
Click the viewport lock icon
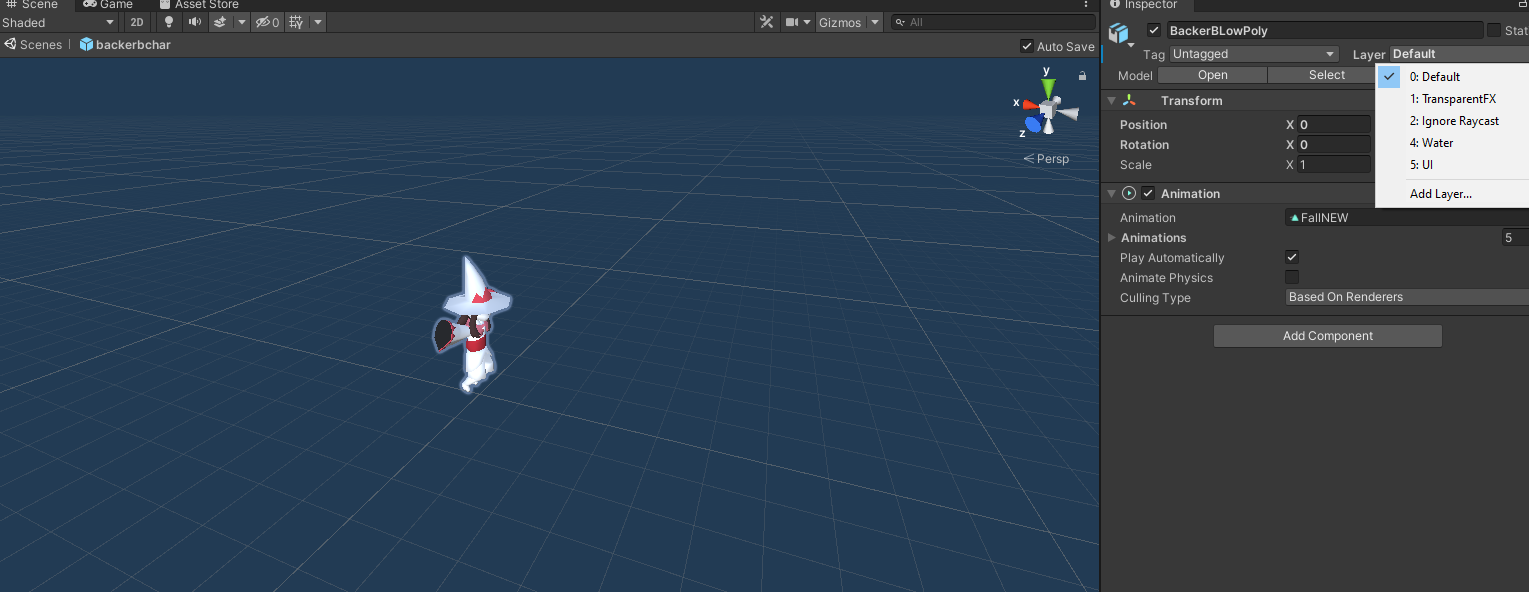[1082, 75]
